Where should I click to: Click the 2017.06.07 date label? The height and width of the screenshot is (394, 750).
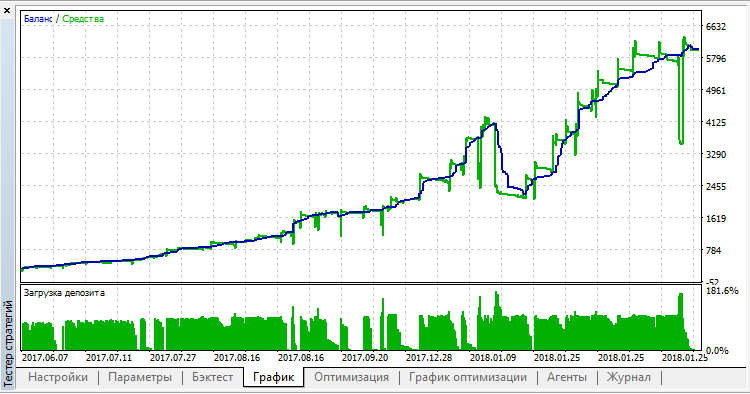[45, 358]
